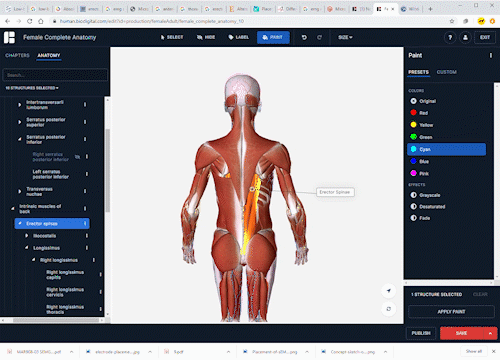The image size is (500, 360).
Task: Open the structures selected dropdown
Action: click(32, 88)
